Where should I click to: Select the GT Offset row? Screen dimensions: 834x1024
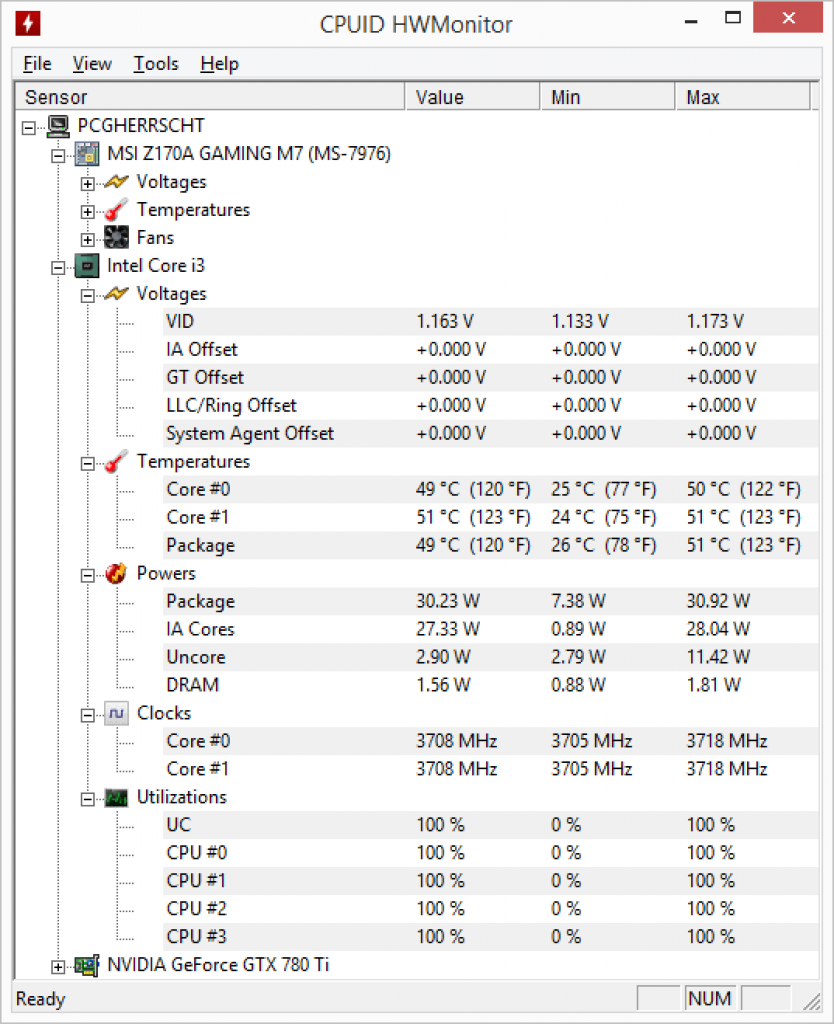coord(491,377)
